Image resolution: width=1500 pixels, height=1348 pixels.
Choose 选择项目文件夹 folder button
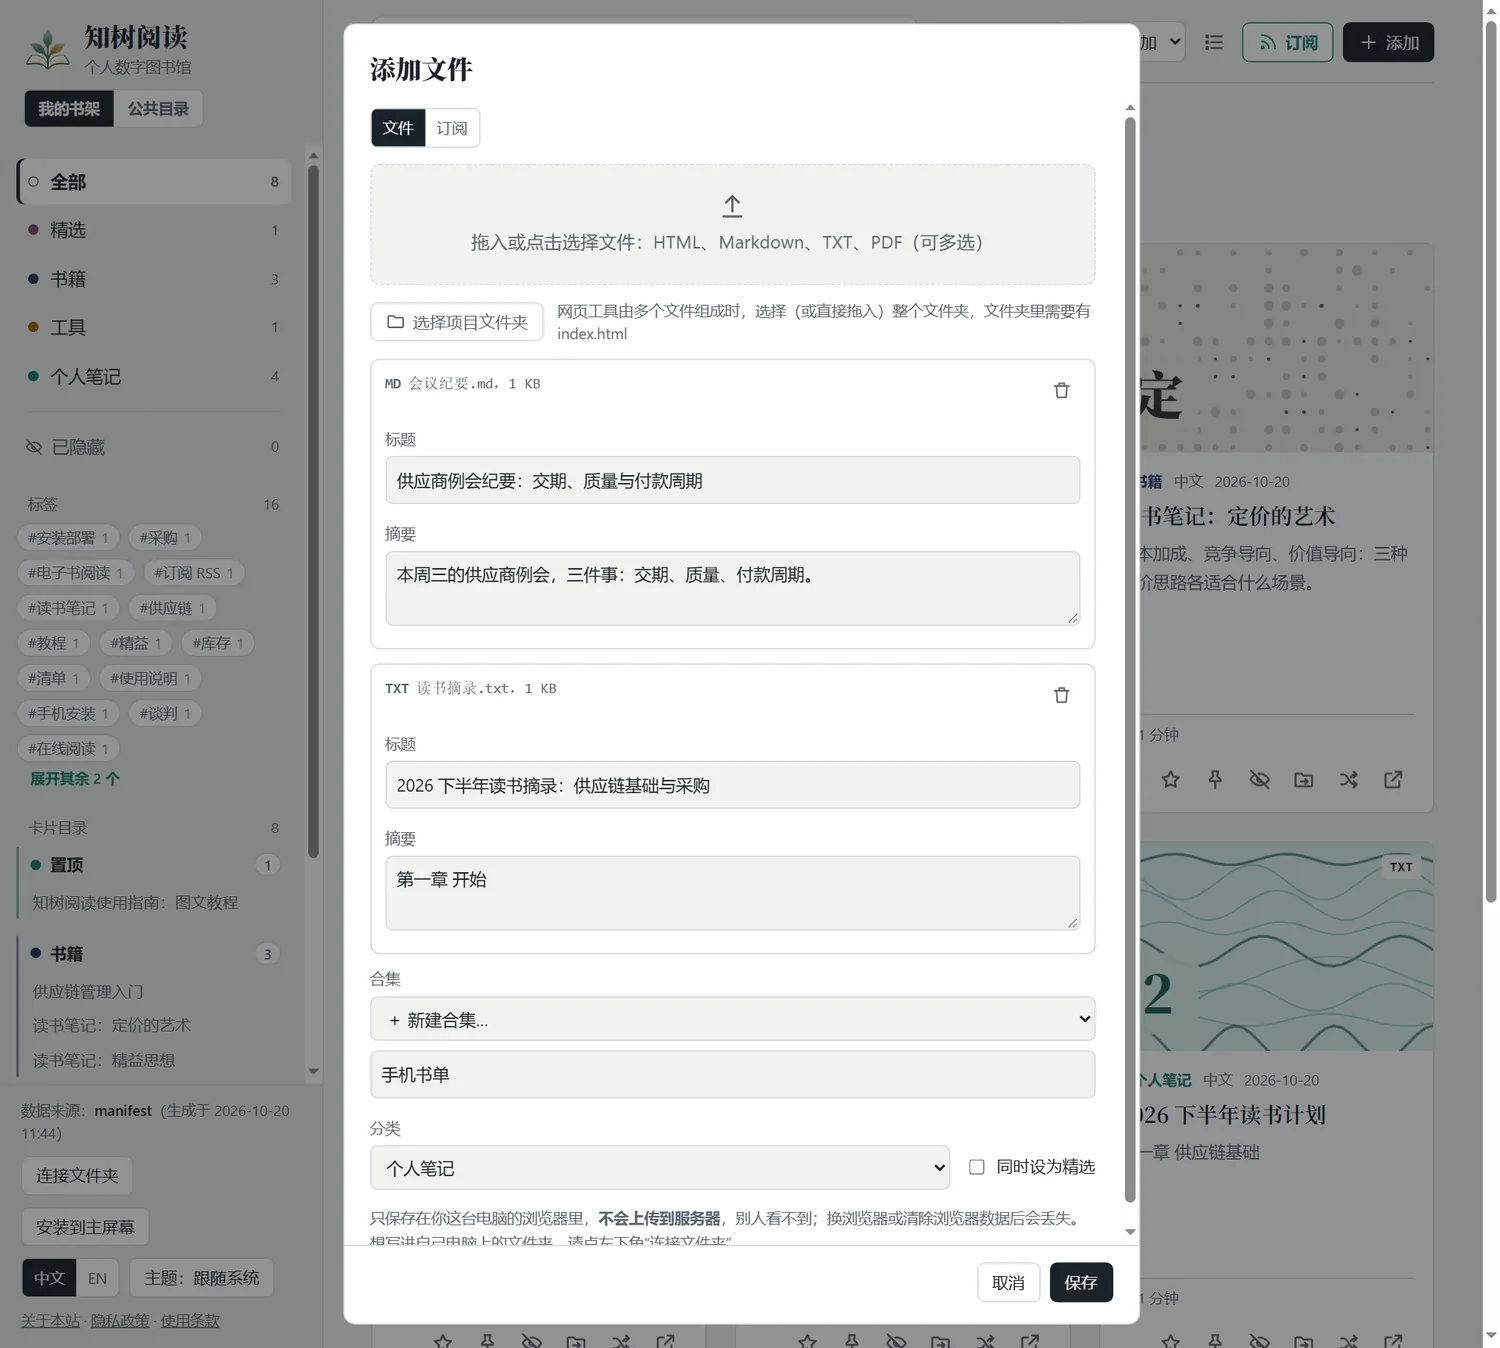click(x=457, y=322)
